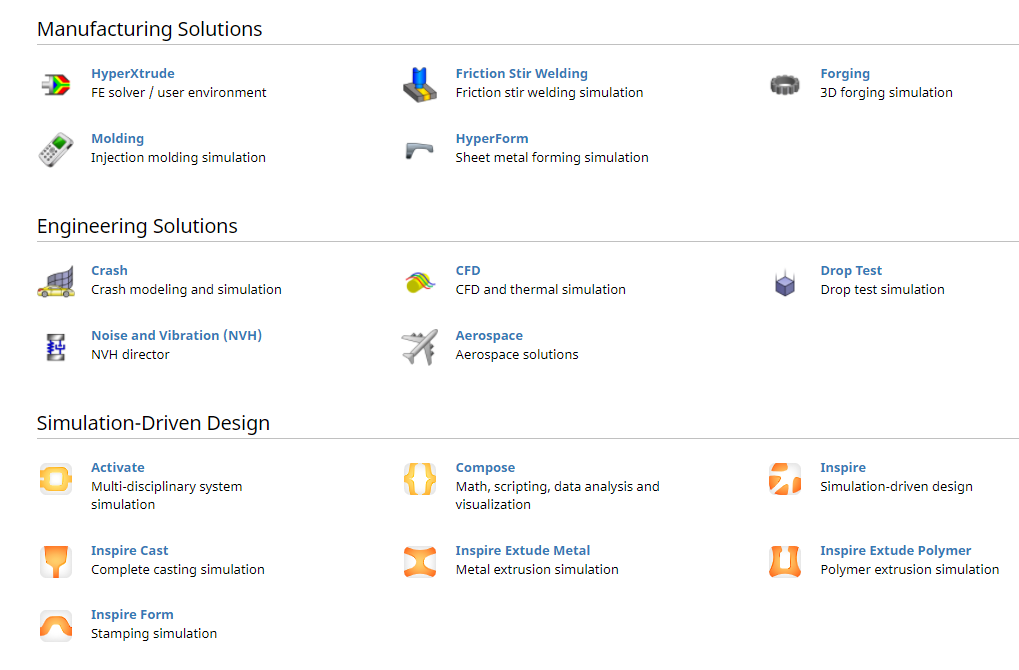Click 'Friction stir welding simulation' description

point(549,92)
